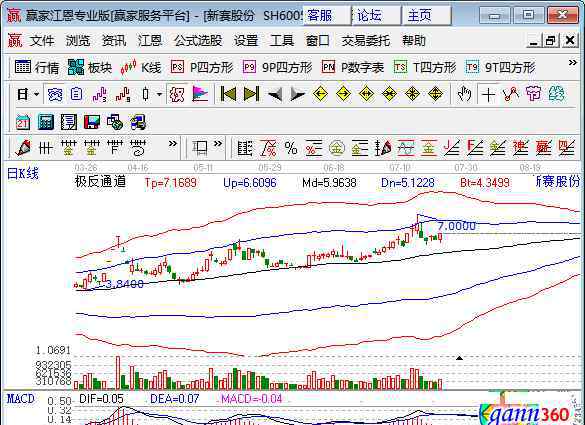Open the calendar 21 icon
Image resolution: width=585 pixels, height=425 pixels.
point(23,122)
